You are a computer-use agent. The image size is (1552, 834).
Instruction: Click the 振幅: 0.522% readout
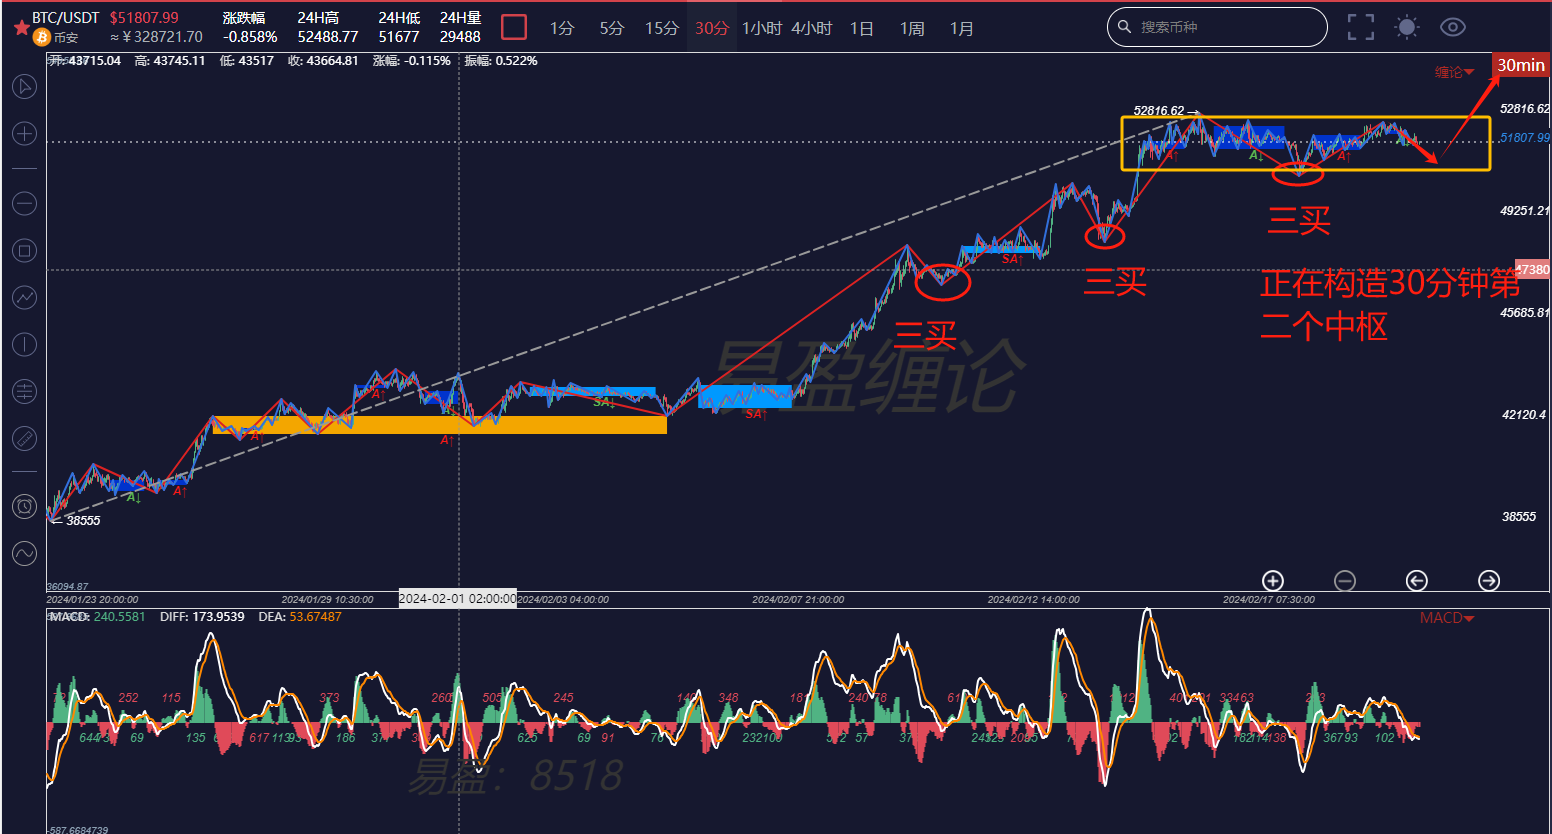(501, 61)
